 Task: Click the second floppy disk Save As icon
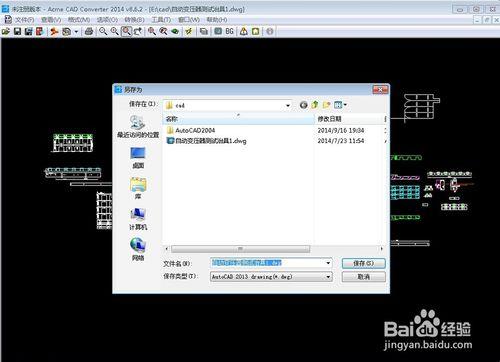(29, 32)
